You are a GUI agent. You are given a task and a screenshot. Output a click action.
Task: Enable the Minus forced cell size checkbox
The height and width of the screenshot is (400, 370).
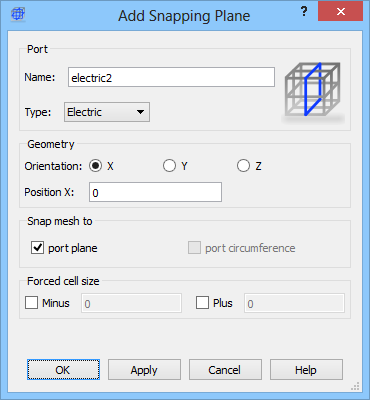pyautogui.click(x=31, y=303)
